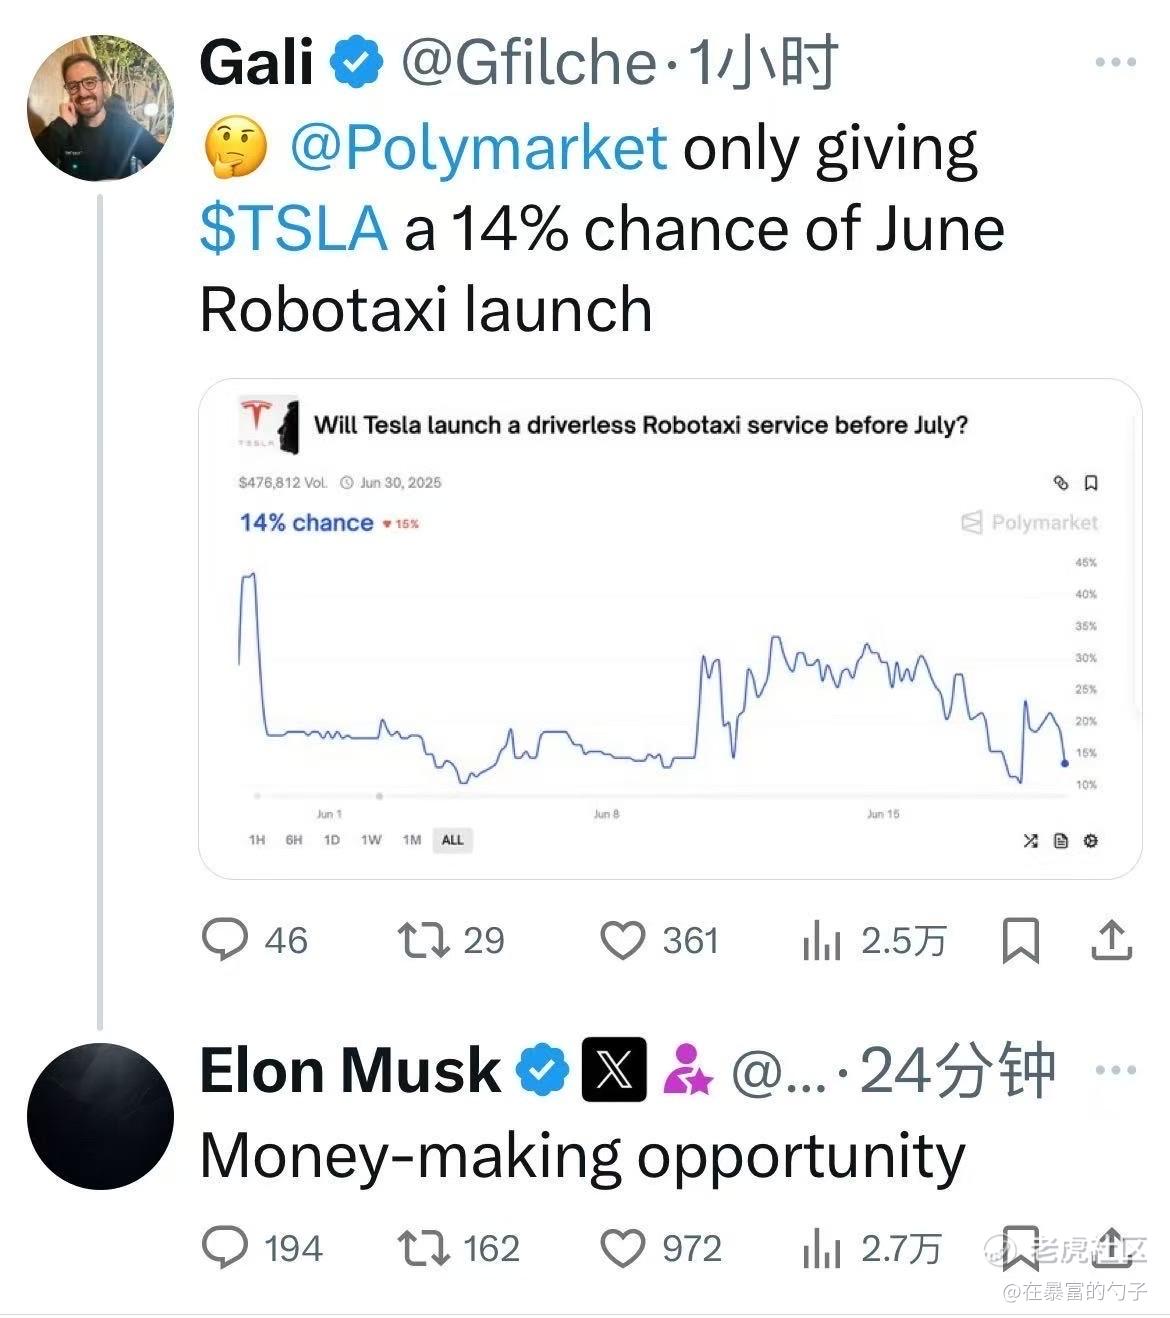The image size is (1170, 1318).
Task: Open more options for Elon Musk's reply
Action: point(1115,1070)
